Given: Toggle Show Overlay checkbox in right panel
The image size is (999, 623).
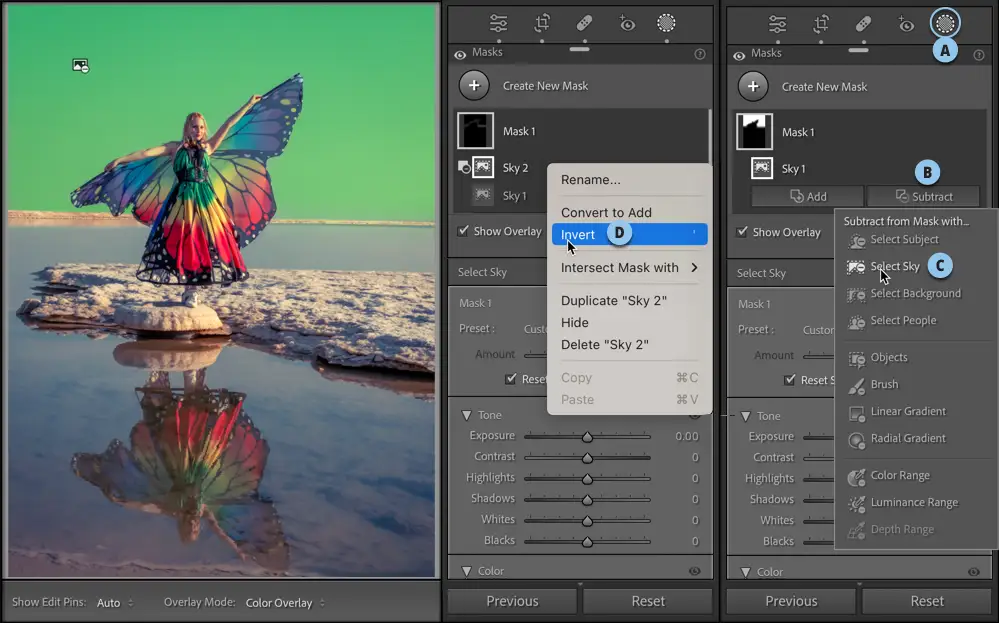Looking at the screenshot, I should [742, 232].
